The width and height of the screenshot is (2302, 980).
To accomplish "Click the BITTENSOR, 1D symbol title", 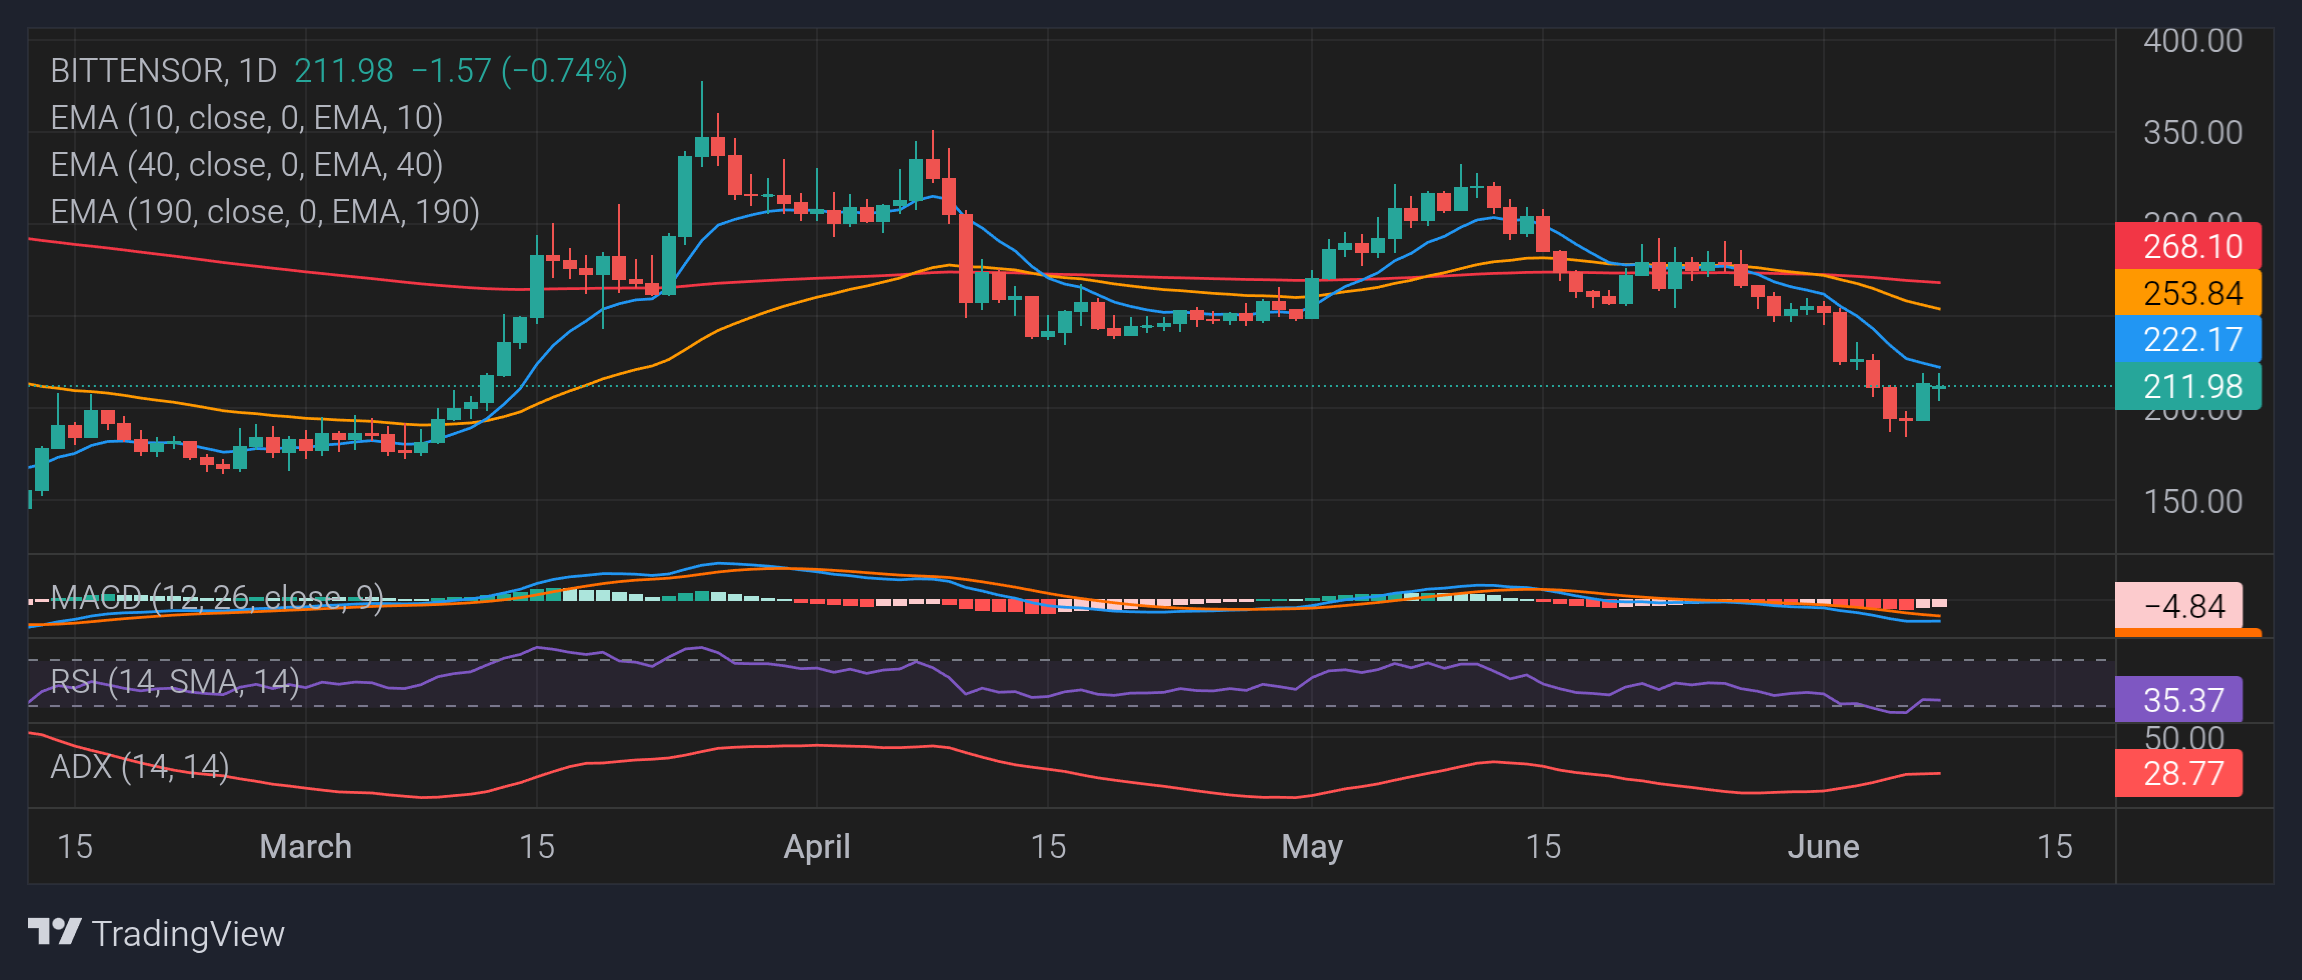I will [164, 71].
